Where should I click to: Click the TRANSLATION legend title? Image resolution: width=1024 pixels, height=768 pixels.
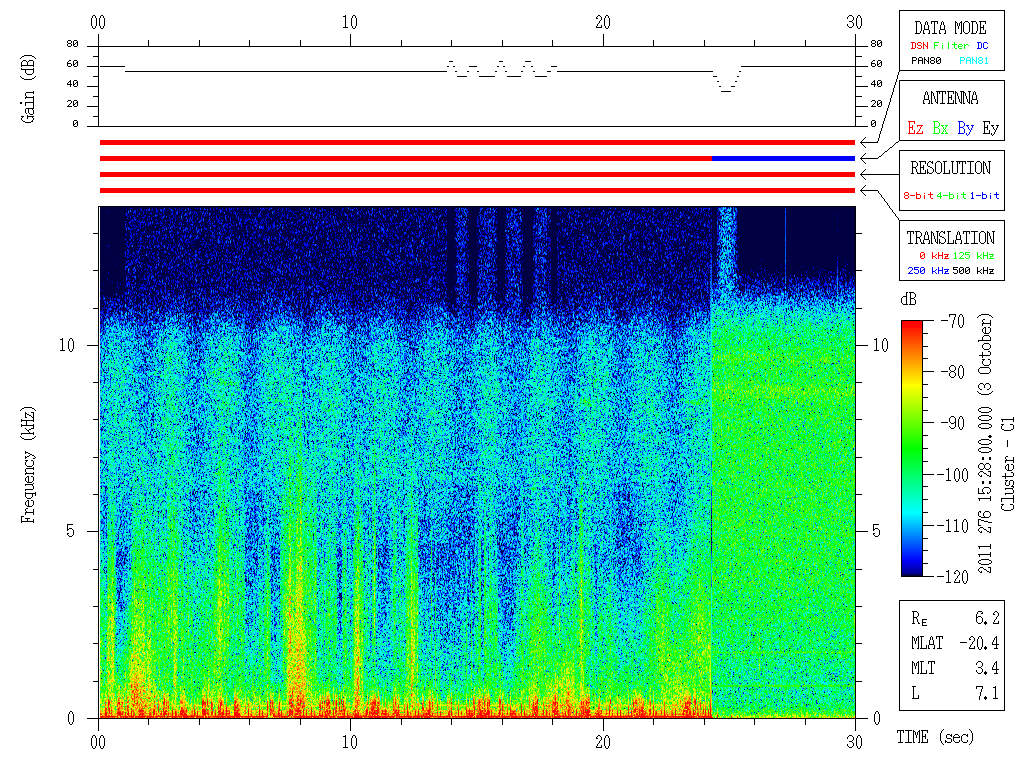coord(950,238)
